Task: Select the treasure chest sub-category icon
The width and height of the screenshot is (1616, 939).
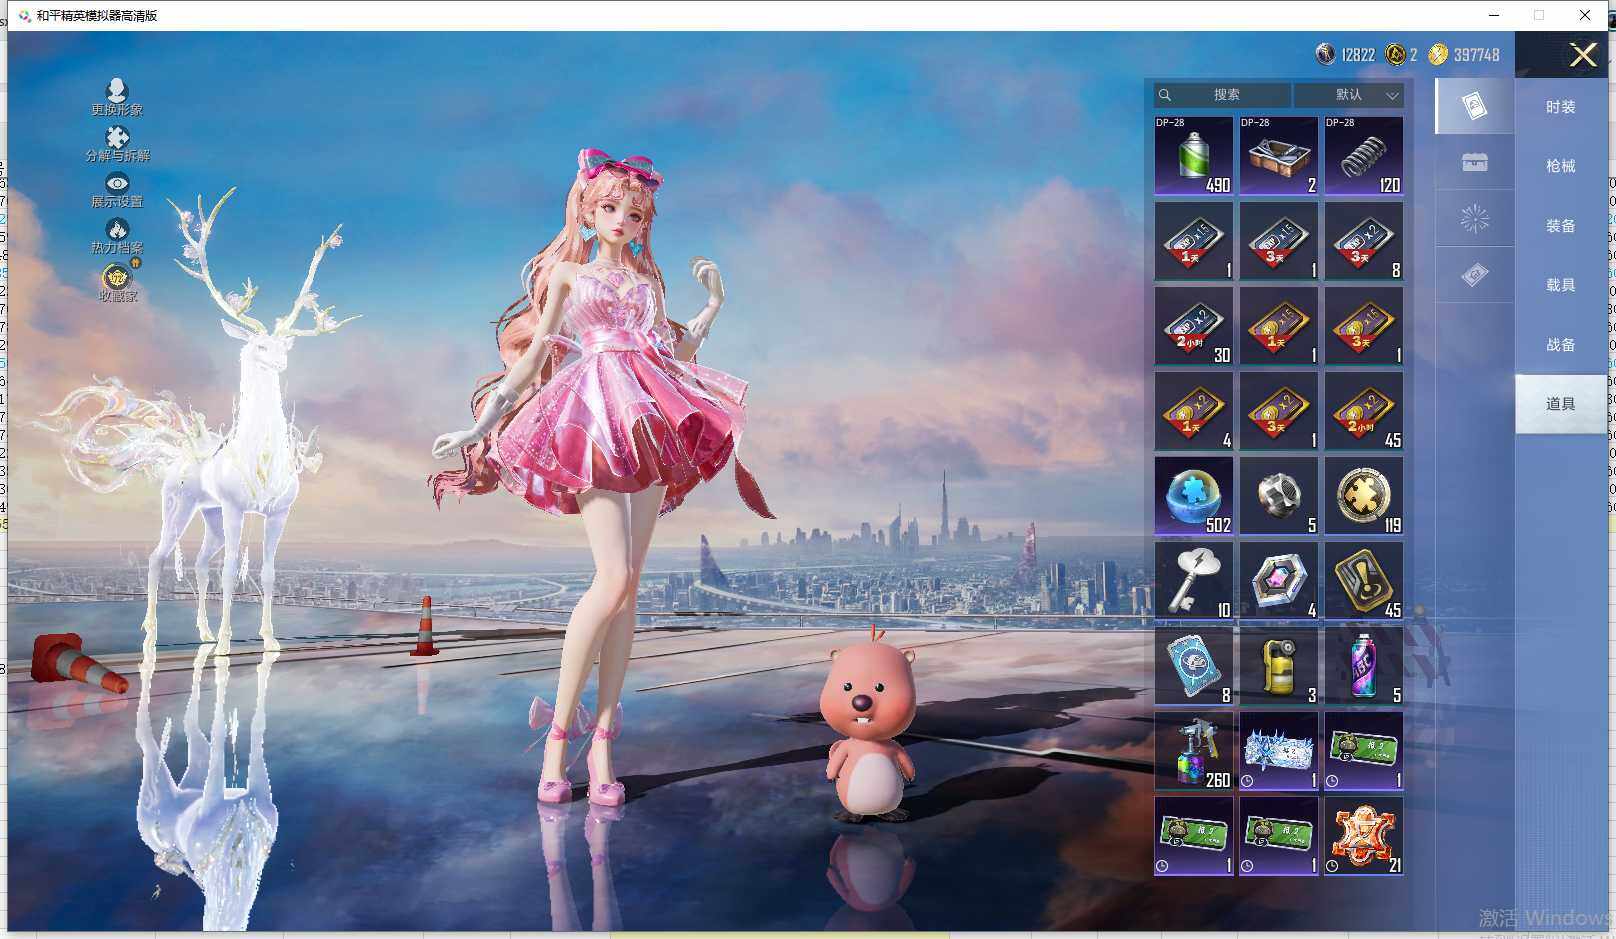Action: tap(1474, 162)
